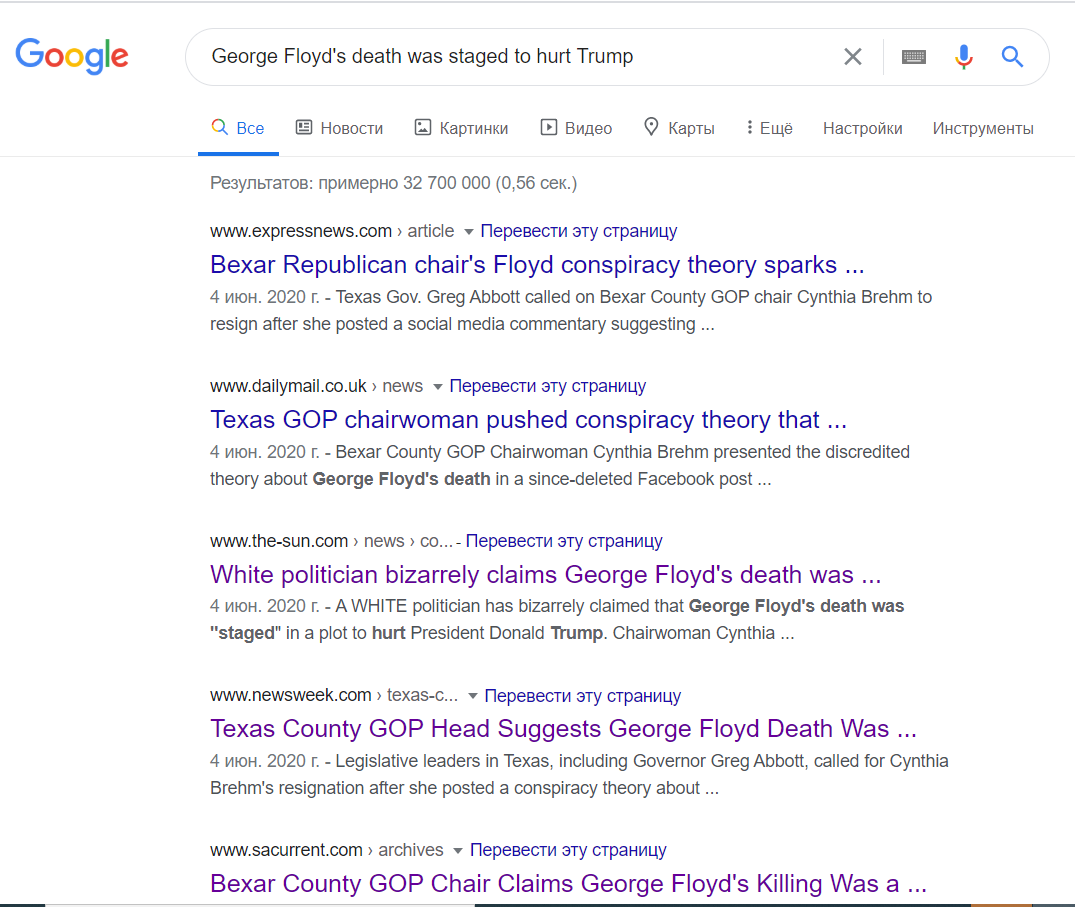Expand the dropdown arrow next to expressnews.com
Screen dimensions: 1075x907
[468, 232]
